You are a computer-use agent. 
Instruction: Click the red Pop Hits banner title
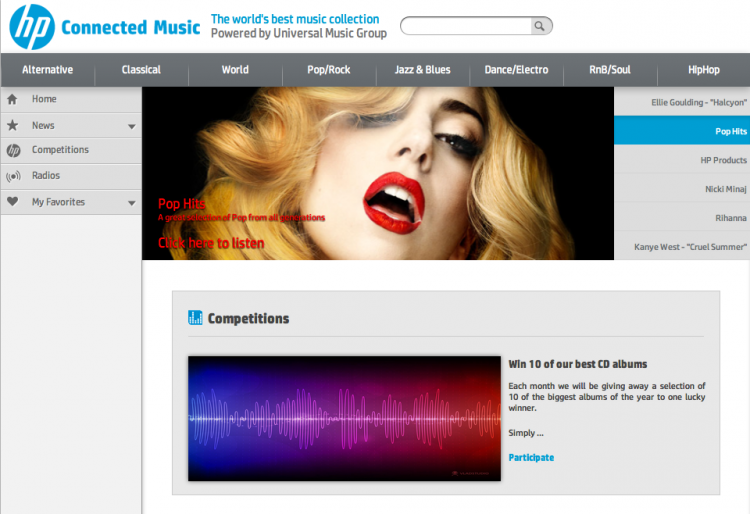click(x=182, y=204)
